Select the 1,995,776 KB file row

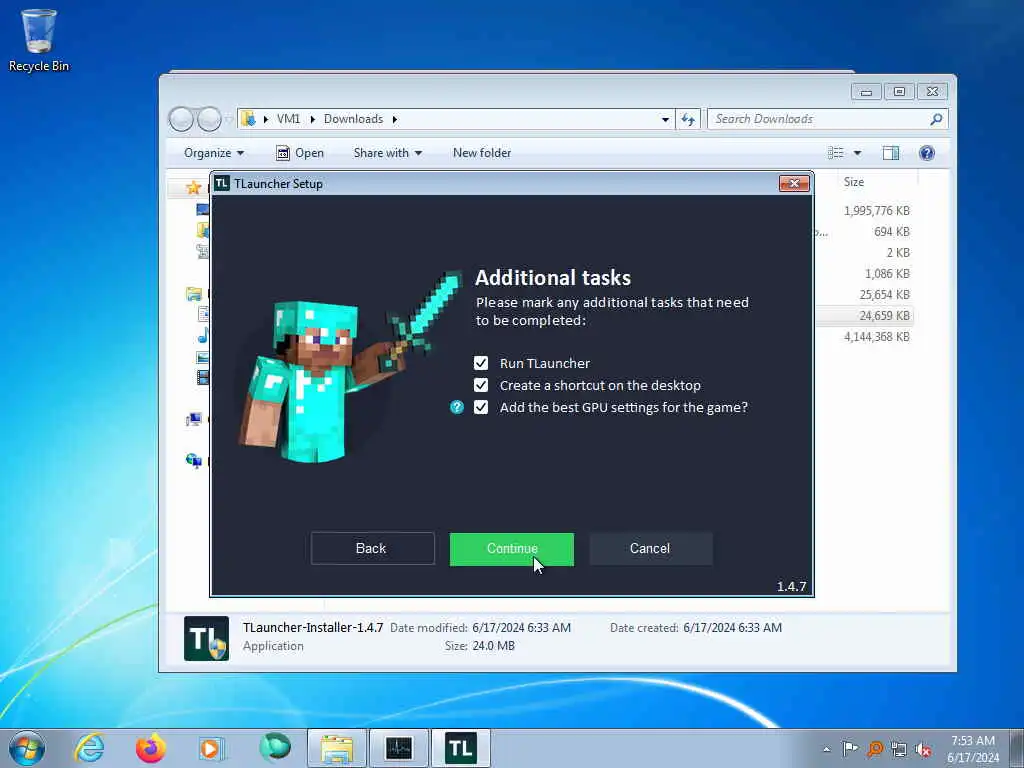(876, 211)
